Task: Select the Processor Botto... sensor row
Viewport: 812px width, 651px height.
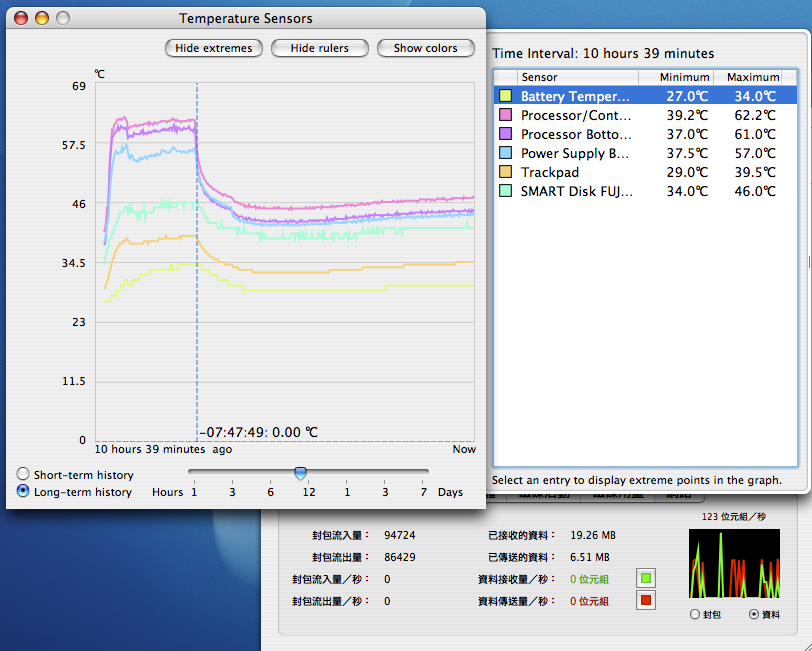Action: point(645,134)
